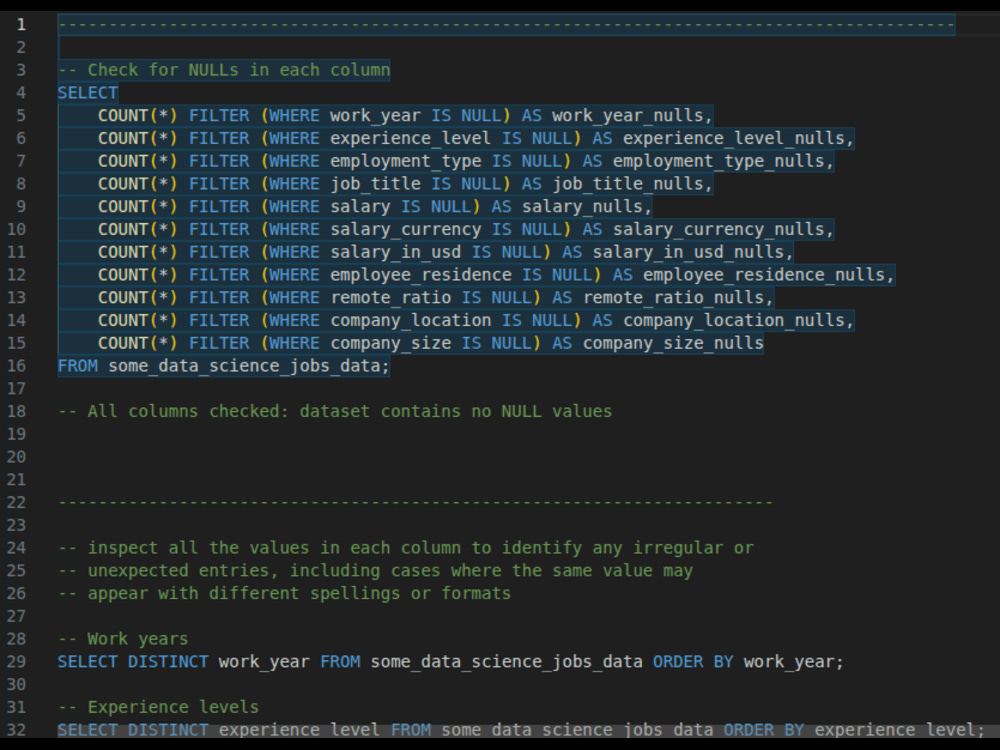Place the cursor on empty line 2
The height and width of the screenshot is (750, 1000).
510,47
